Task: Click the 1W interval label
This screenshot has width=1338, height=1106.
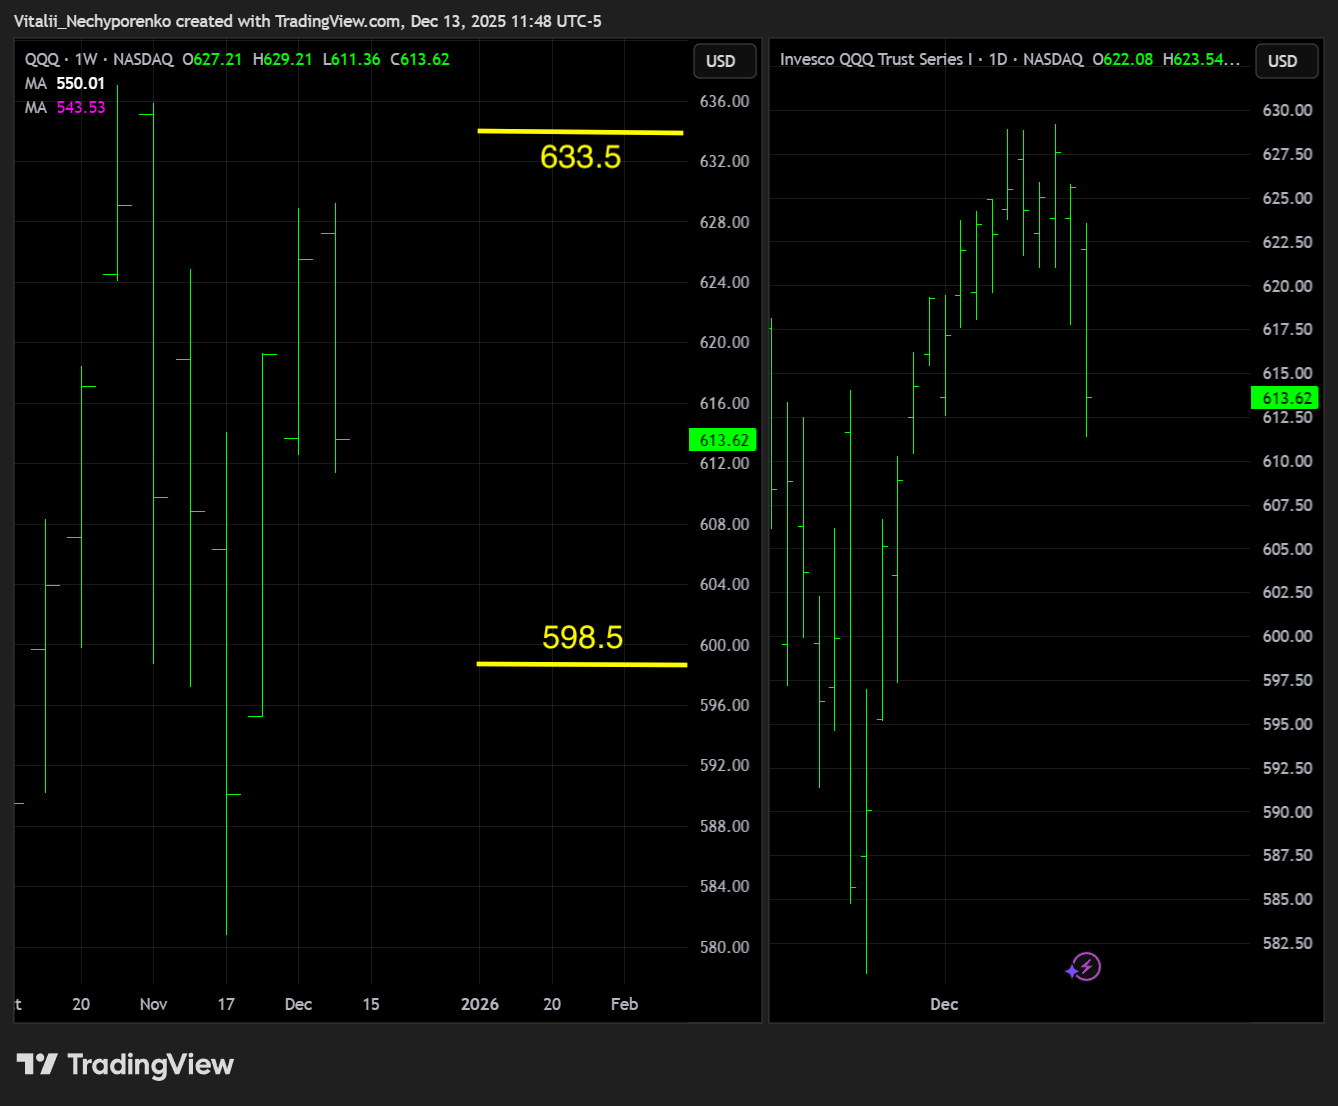Action: (86, 60)
